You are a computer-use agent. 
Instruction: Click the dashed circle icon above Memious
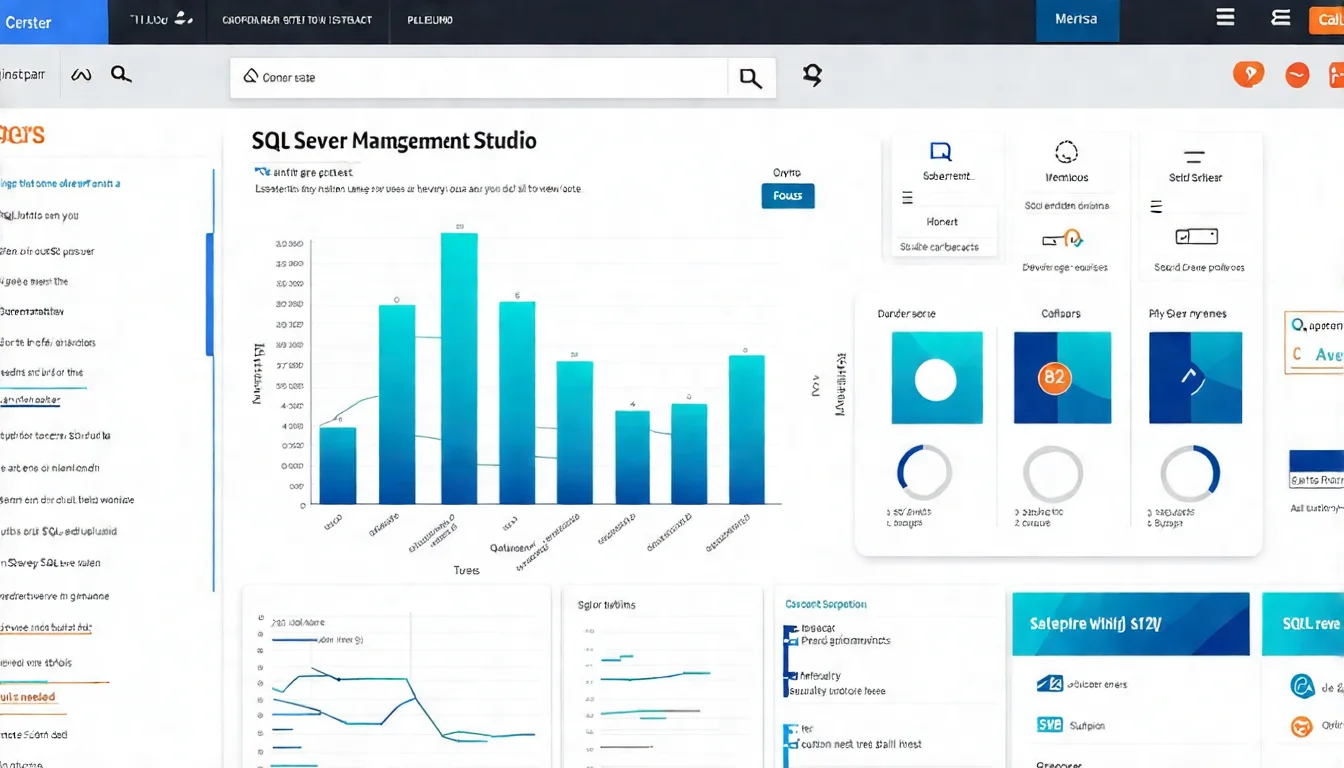pos(1066,152)
